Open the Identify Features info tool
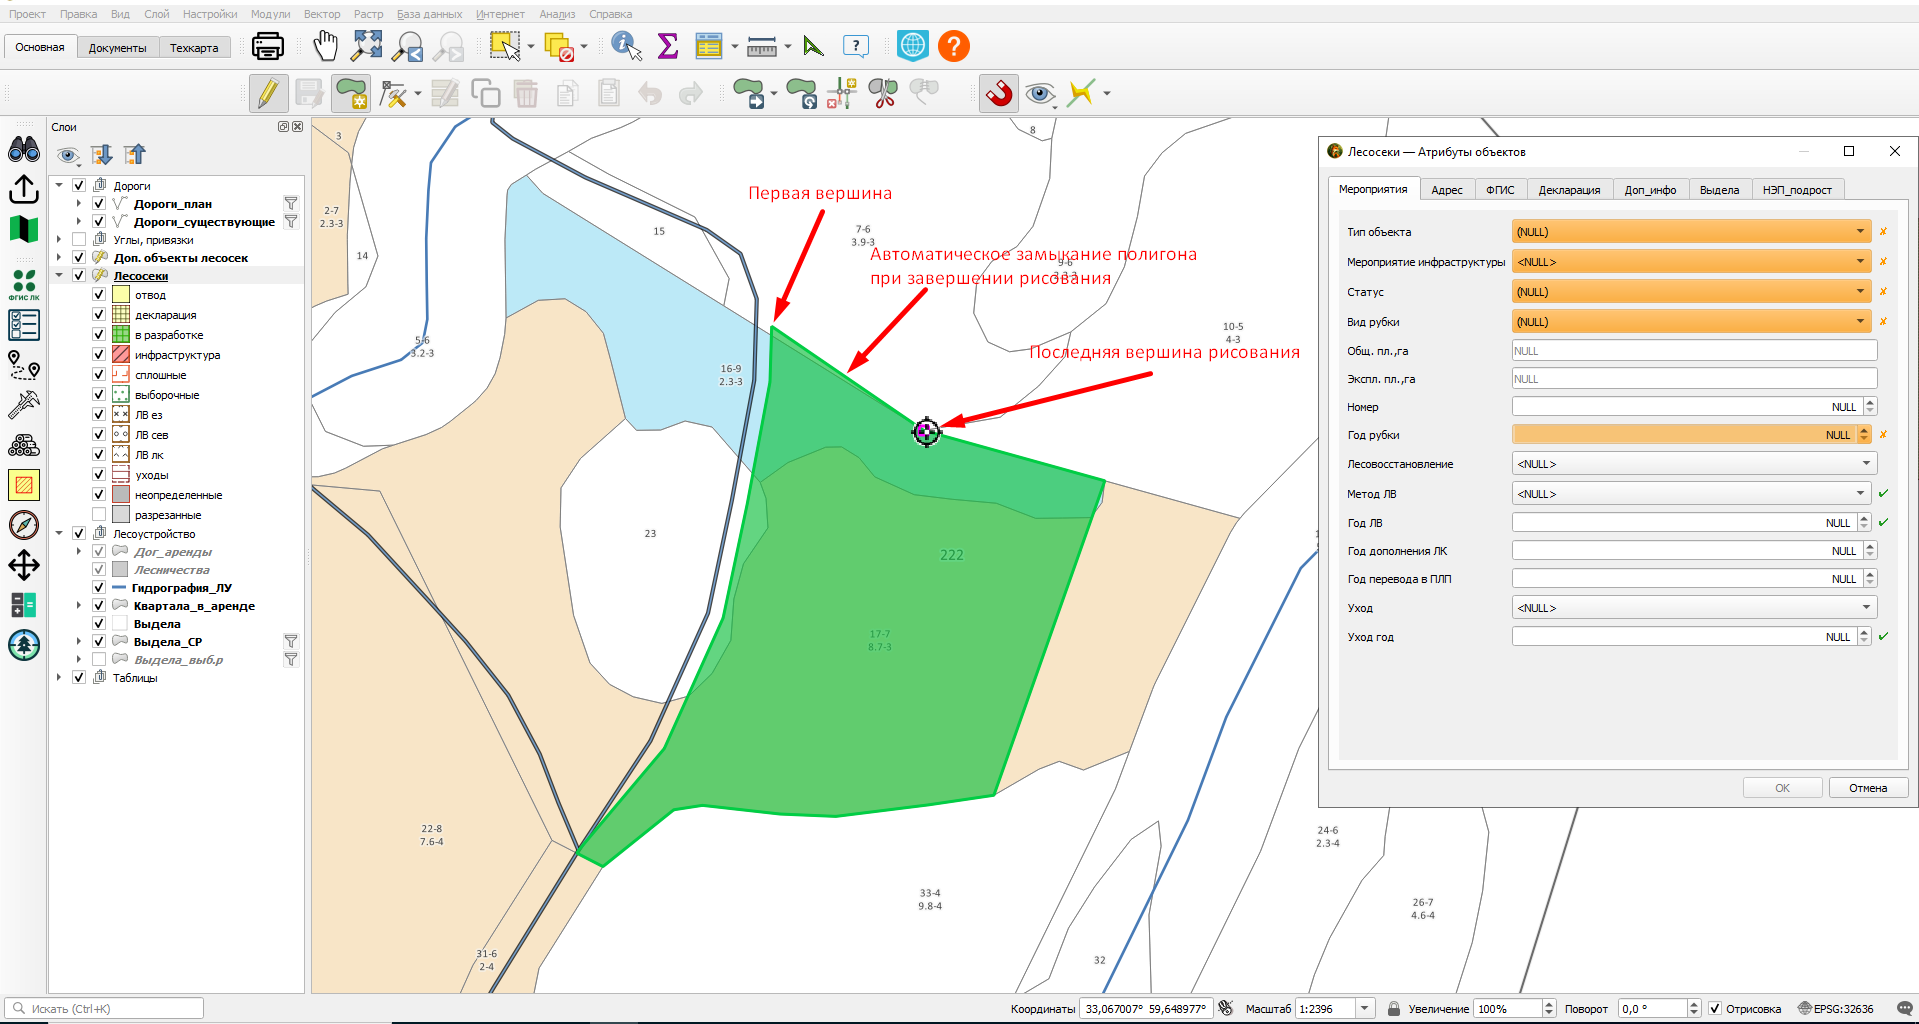 point(626,46)
